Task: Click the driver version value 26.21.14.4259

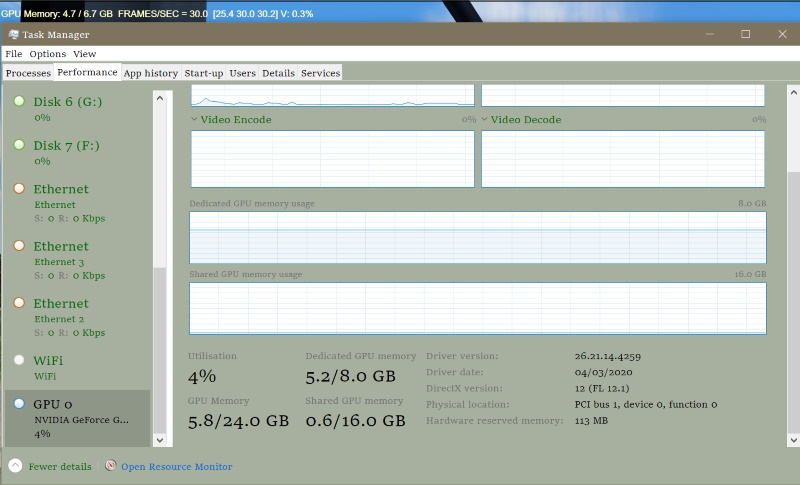Action: 608,356
